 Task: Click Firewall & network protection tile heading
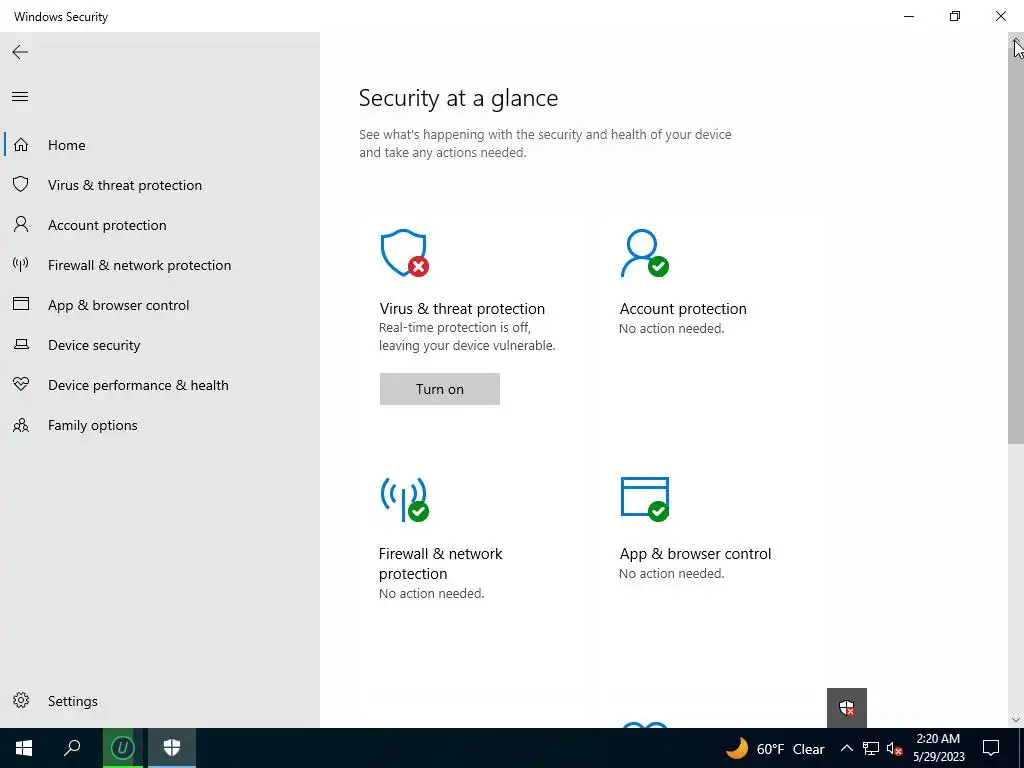click(x=440, y=563)
